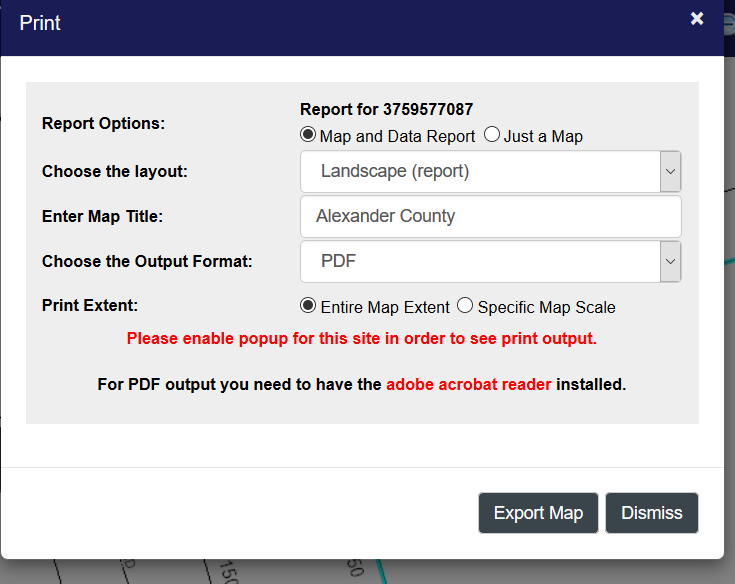
Task: Click the Choose the layout label
Action: (114, 171)
